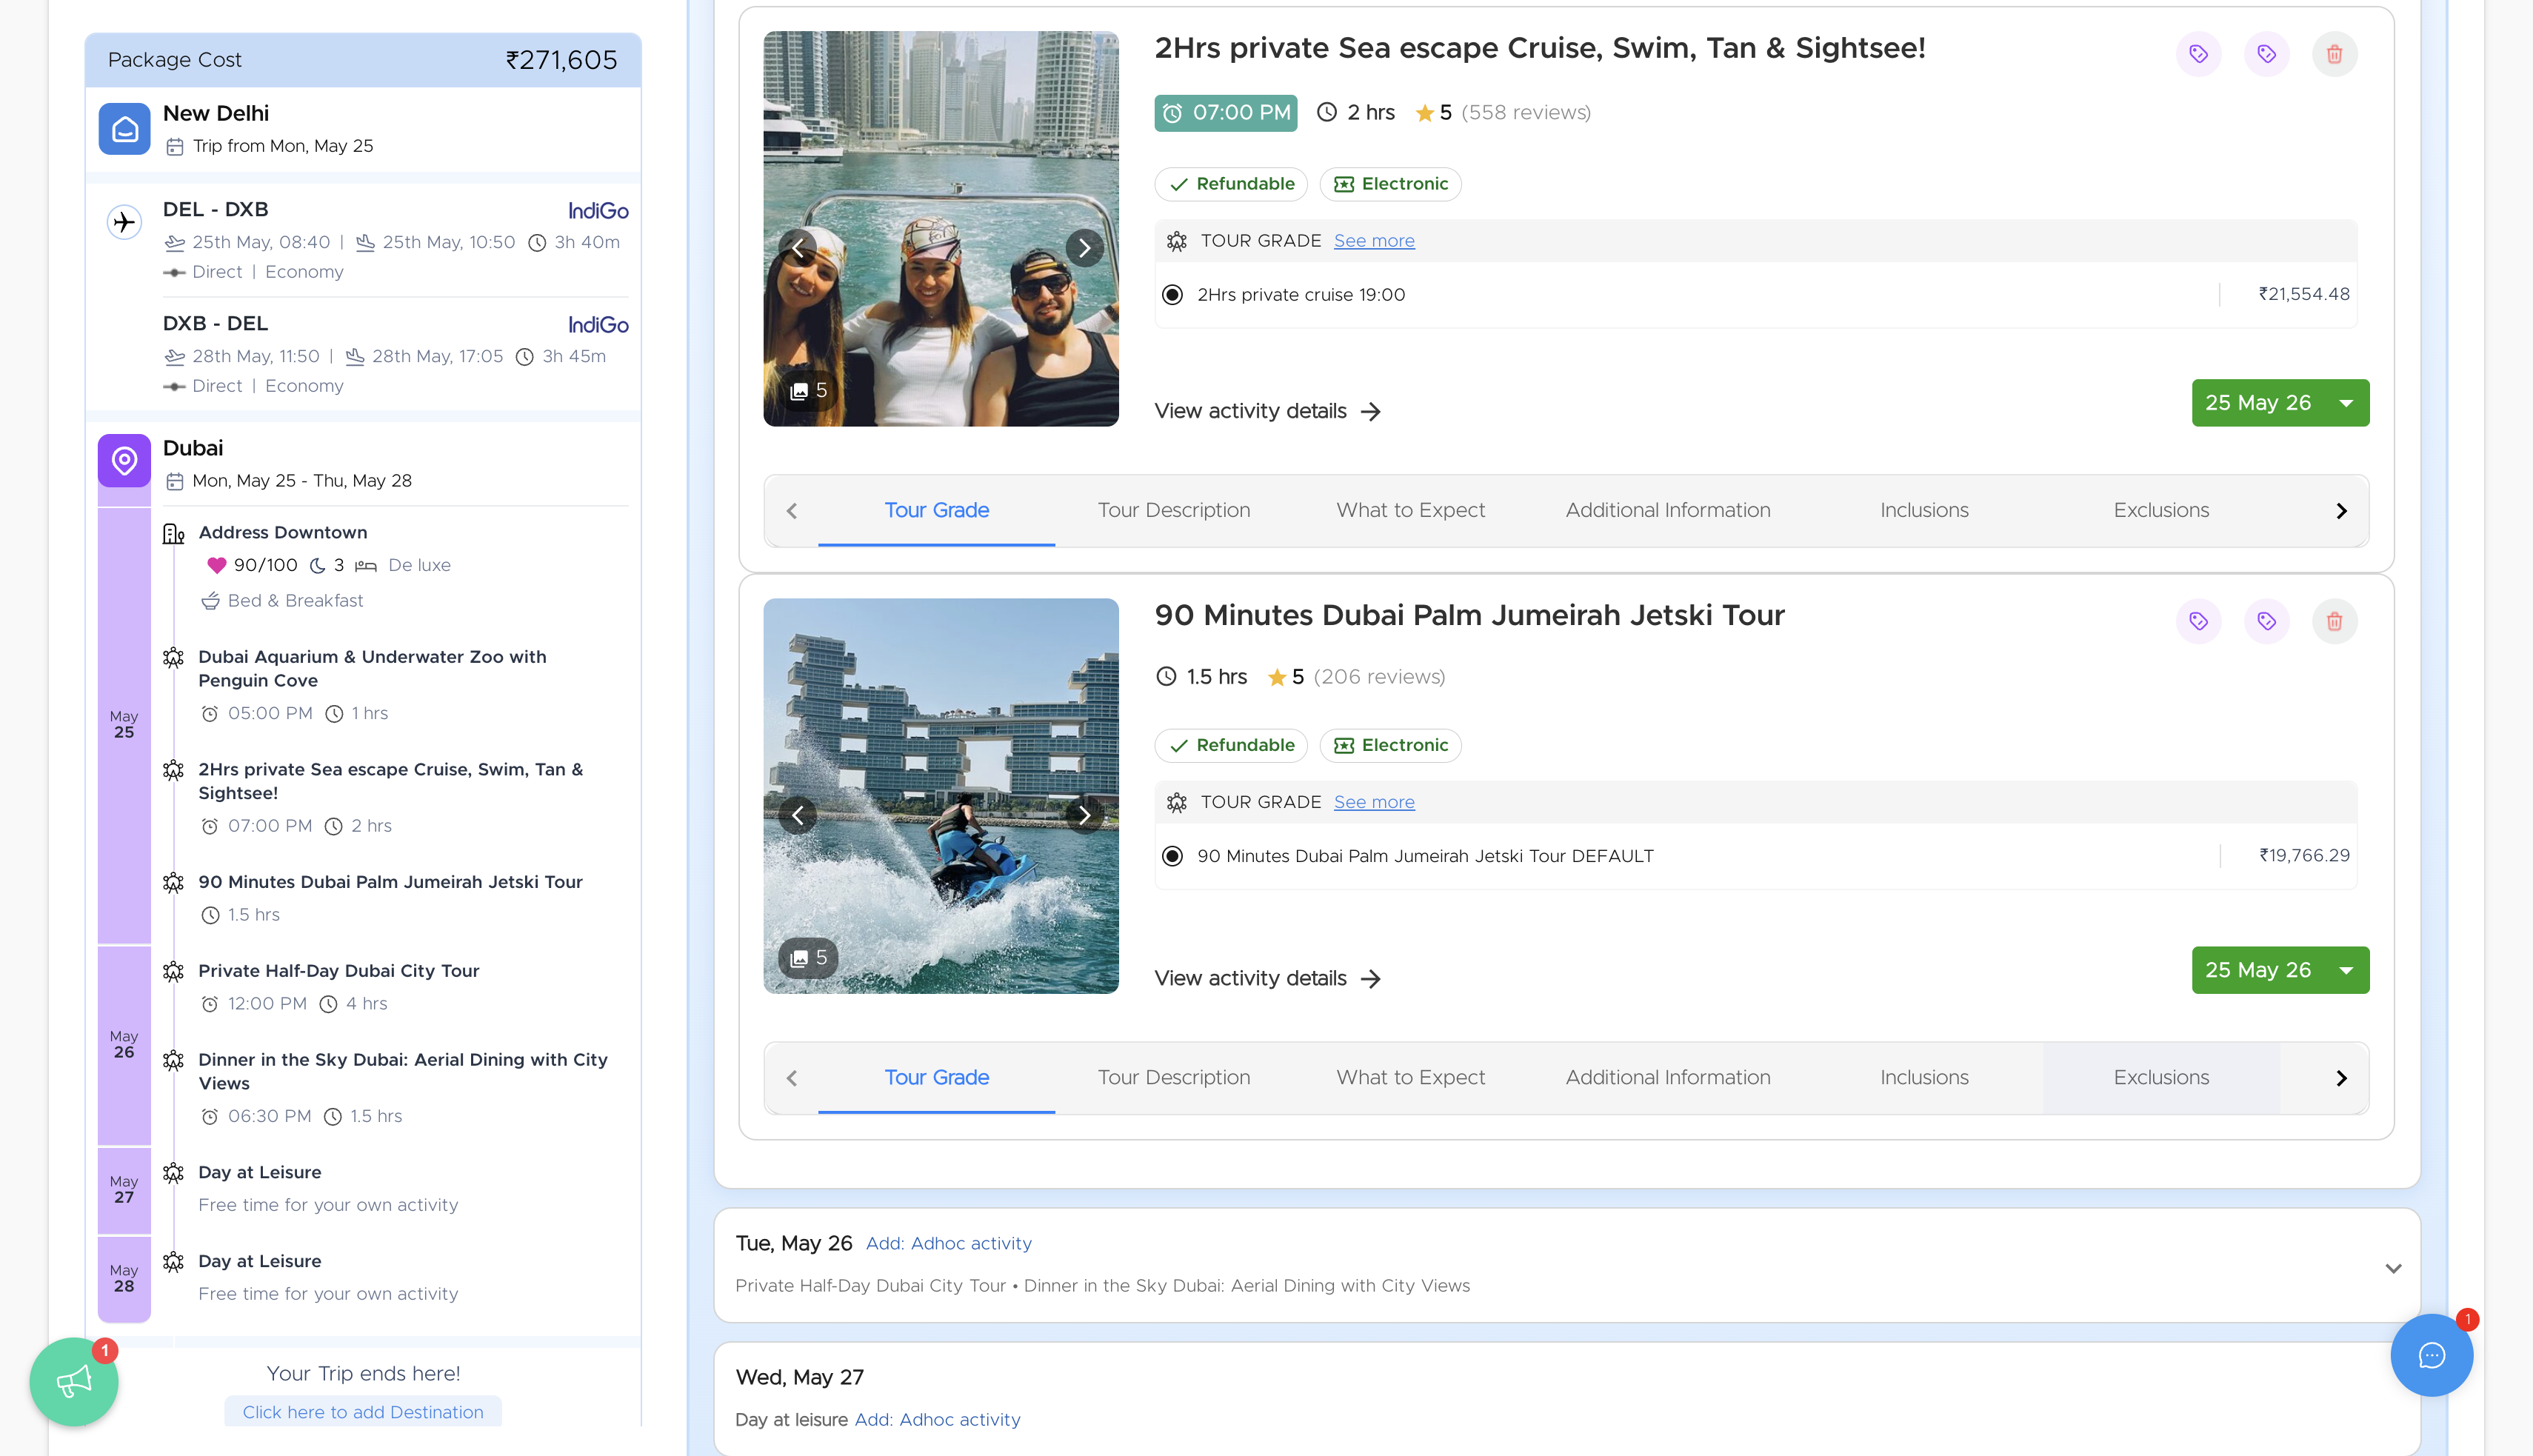The height and width of the screenshot is (1456, 2533).
Task: Click the second tag icon on Jetski Tour card
Action: (x=2266, y=621)
